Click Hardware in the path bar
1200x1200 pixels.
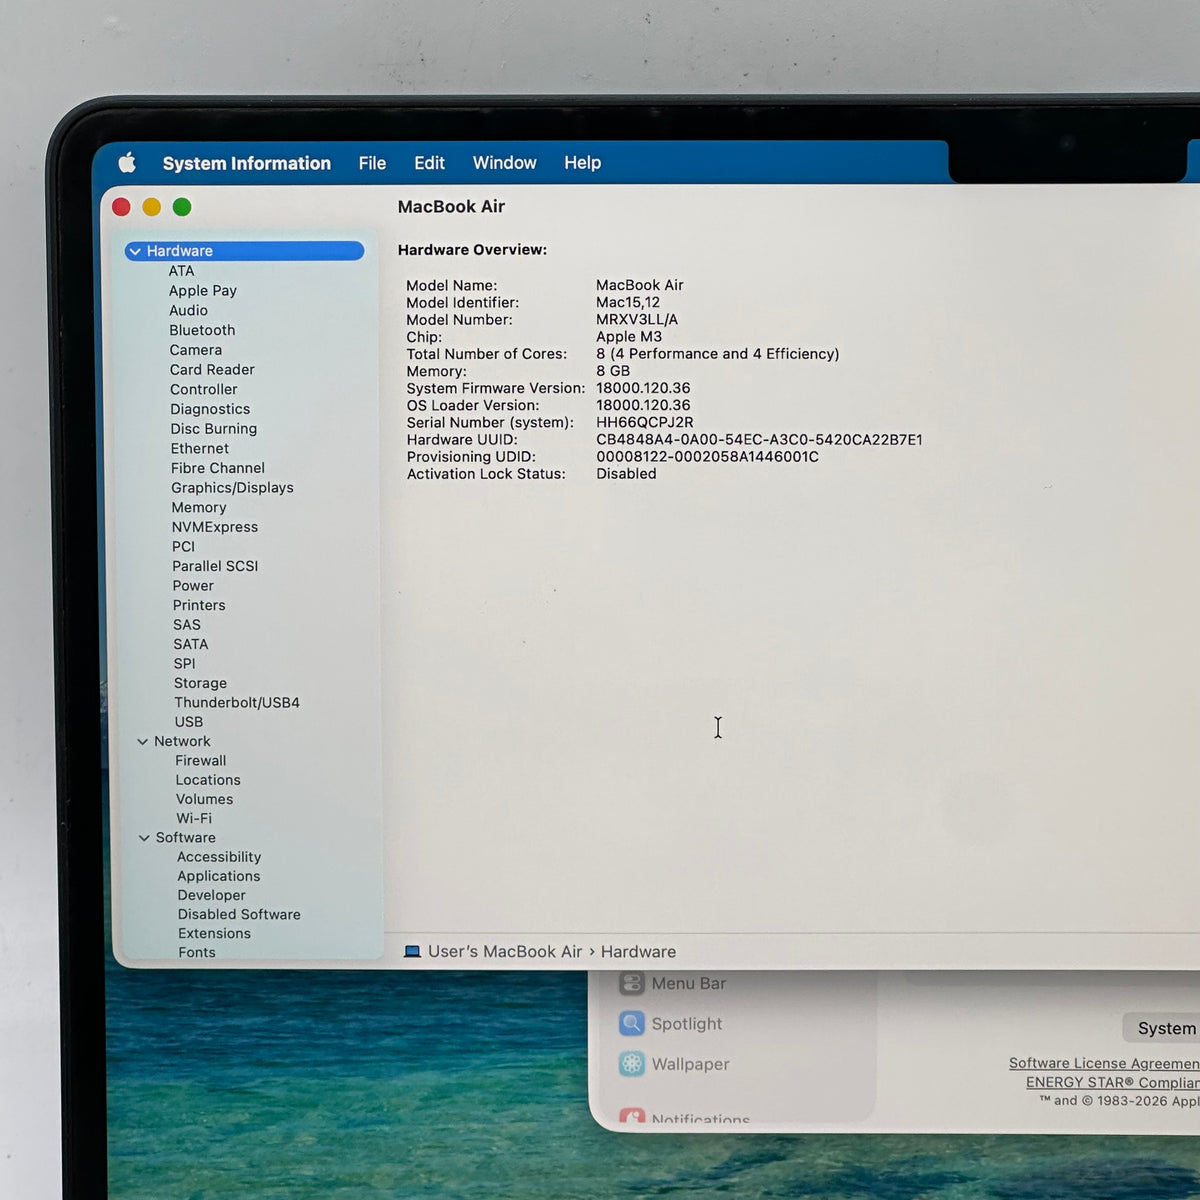[x=638, y=952]
